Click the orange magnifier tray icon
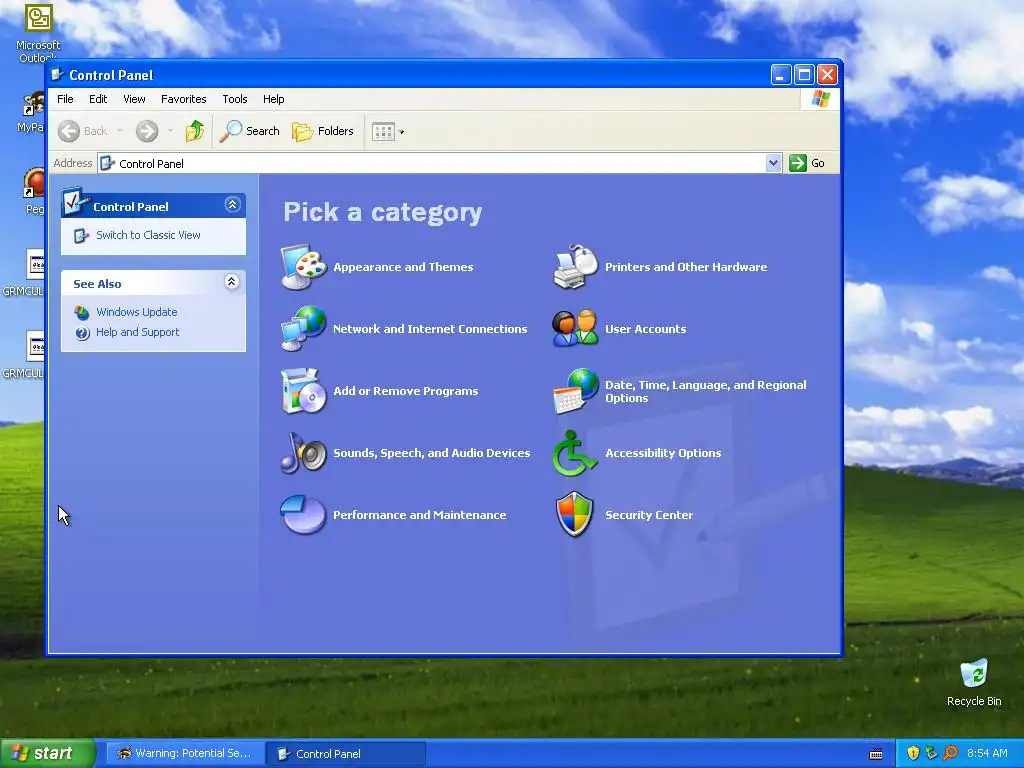Screen dimensions: 1024x768 point(950,754)
